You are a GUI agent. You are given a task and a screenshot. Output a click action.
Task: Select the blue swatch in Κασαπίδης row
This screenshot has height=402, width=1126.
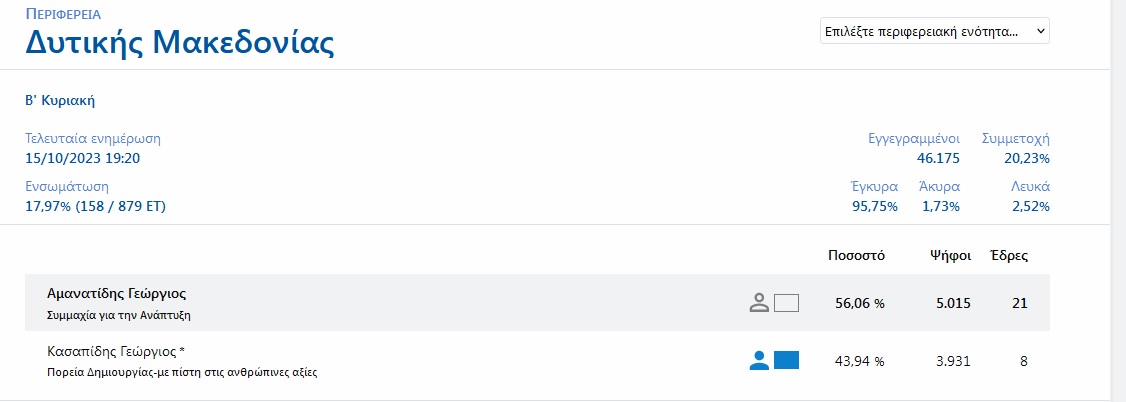(x=787, y=361)
